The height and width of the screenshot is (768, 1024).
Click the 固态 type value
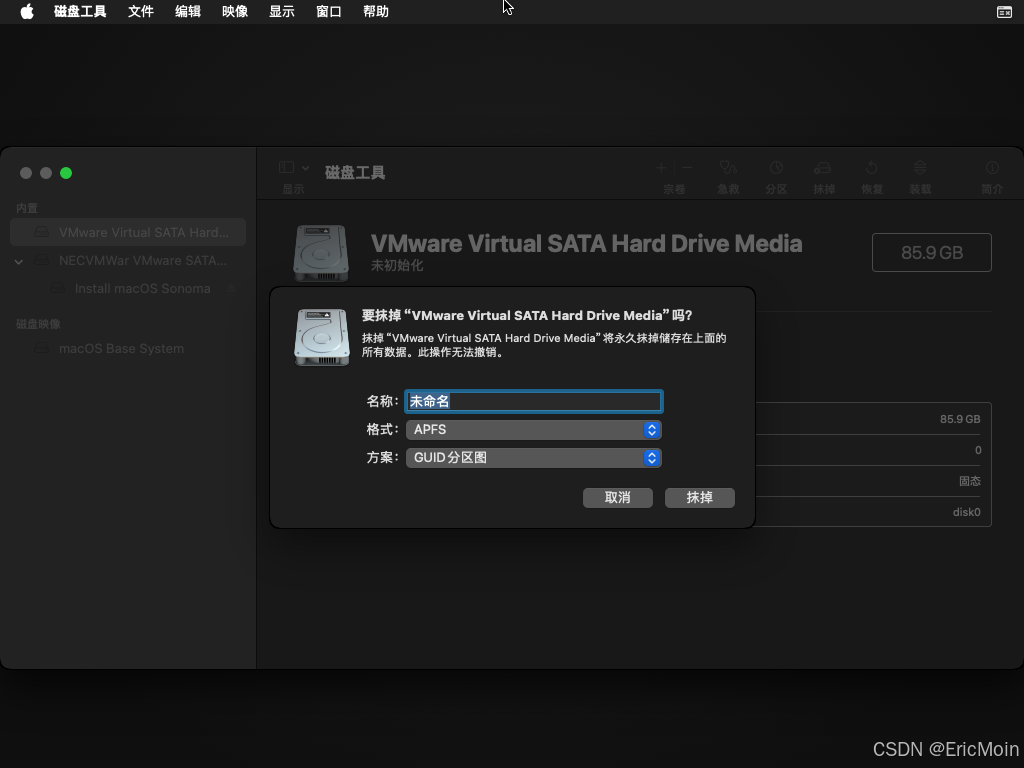pos(970,481)
